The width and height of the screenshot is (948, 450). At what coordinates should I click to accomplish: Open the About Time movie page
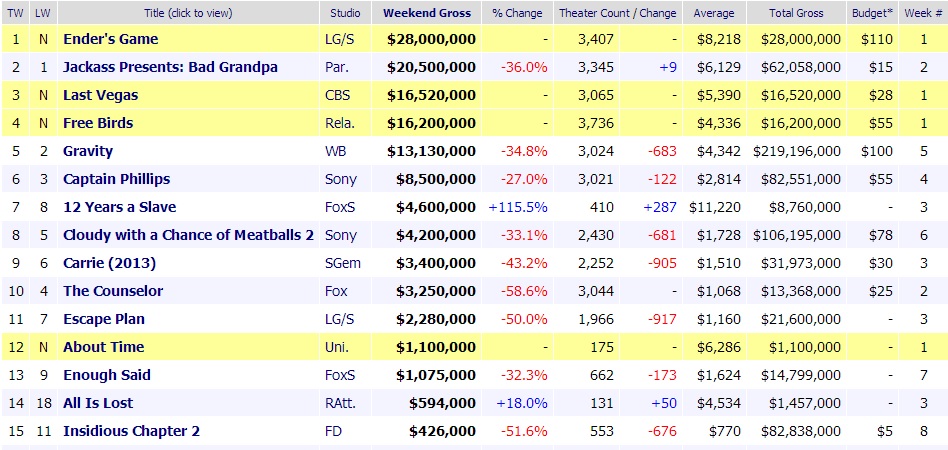point(103,347)
